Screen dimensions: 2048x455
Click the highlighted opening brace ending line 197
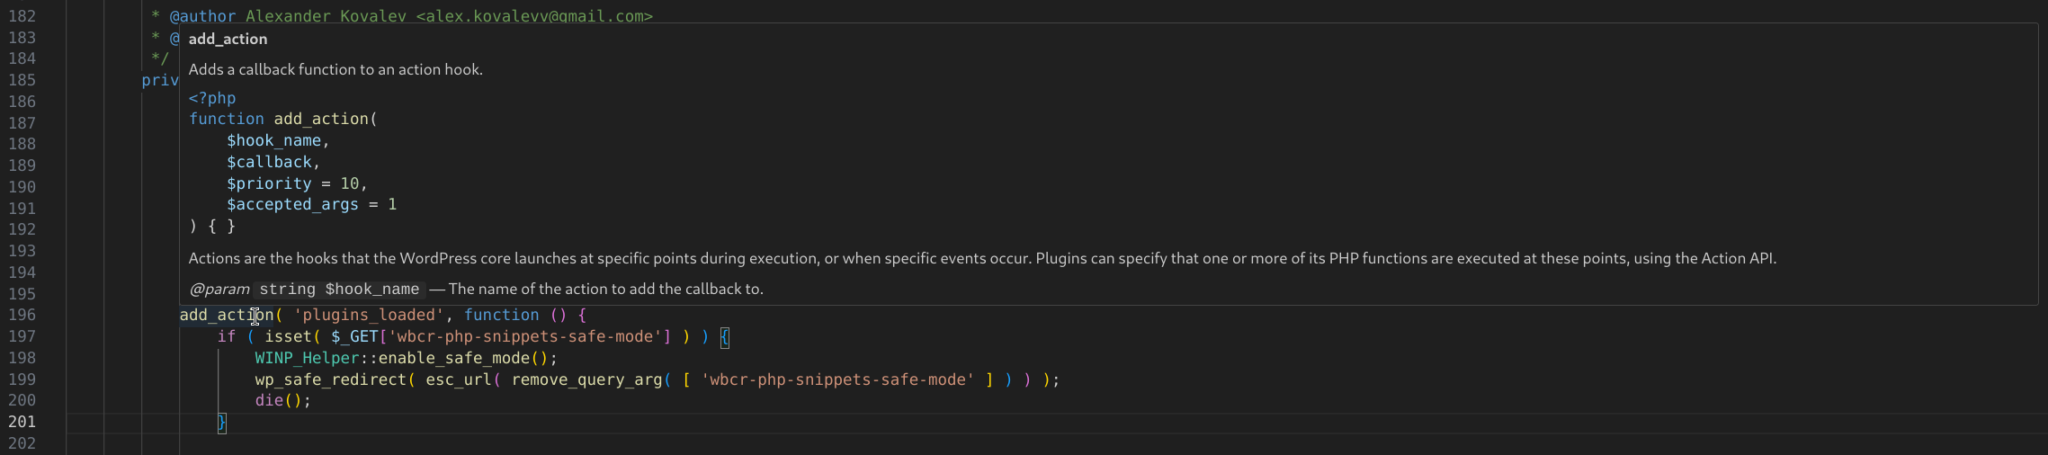[x=725, y=337]
